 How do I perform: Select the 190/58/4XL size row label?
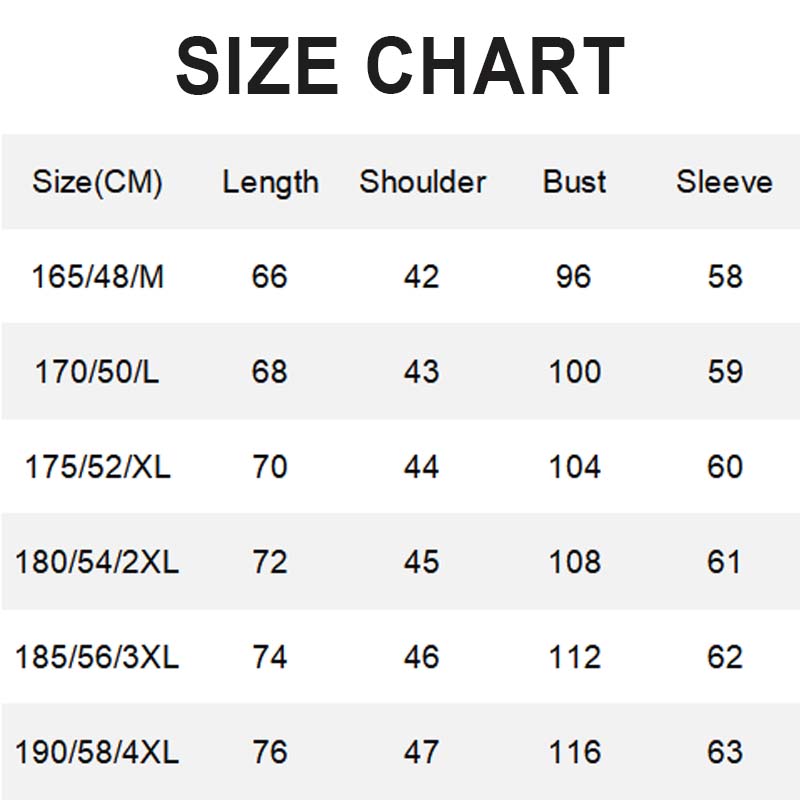pyautogui.click(x=97, y=752)
